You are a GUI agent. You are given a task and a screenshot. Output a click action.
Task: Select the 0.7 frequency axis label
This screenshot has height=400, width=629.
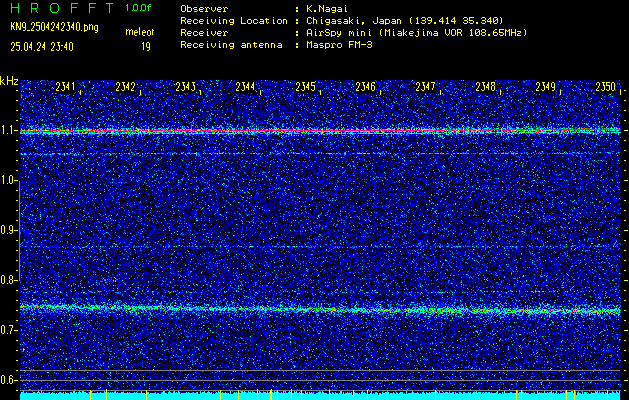click(7, 330)
